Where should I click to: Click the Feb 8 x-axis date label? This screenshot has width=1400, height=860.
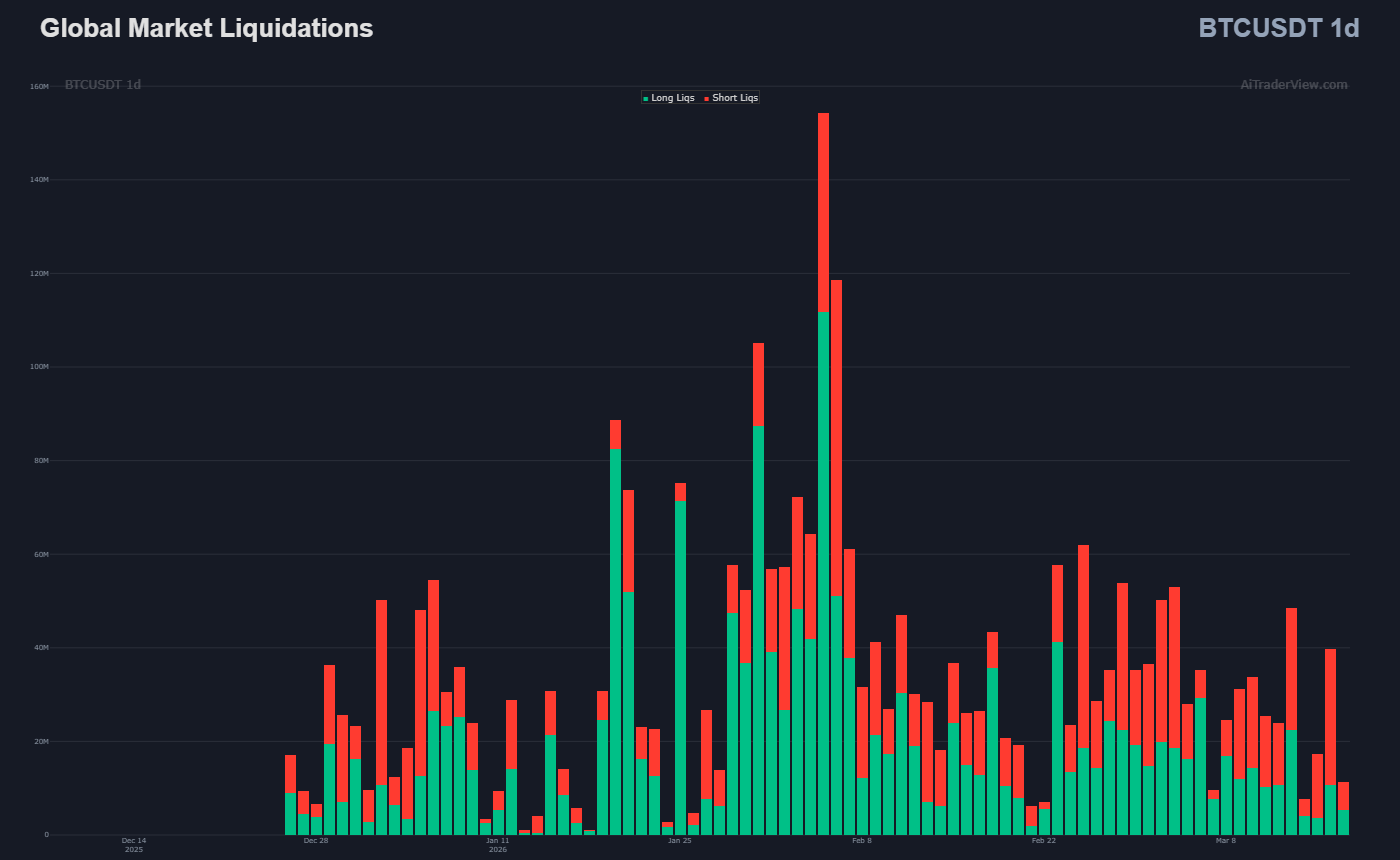[x=862, y=841]
